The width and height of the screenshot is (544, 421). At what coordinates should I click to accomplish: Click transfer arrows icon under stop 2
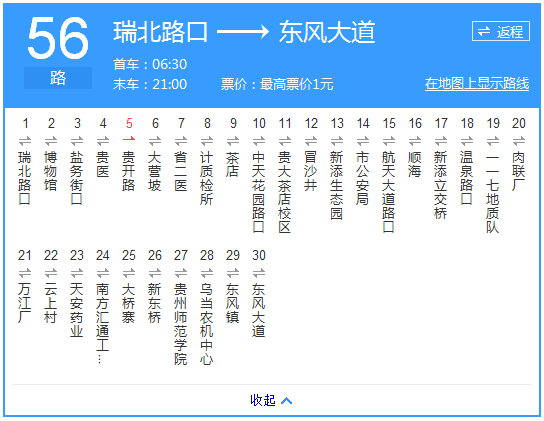[x=51, y=141]
